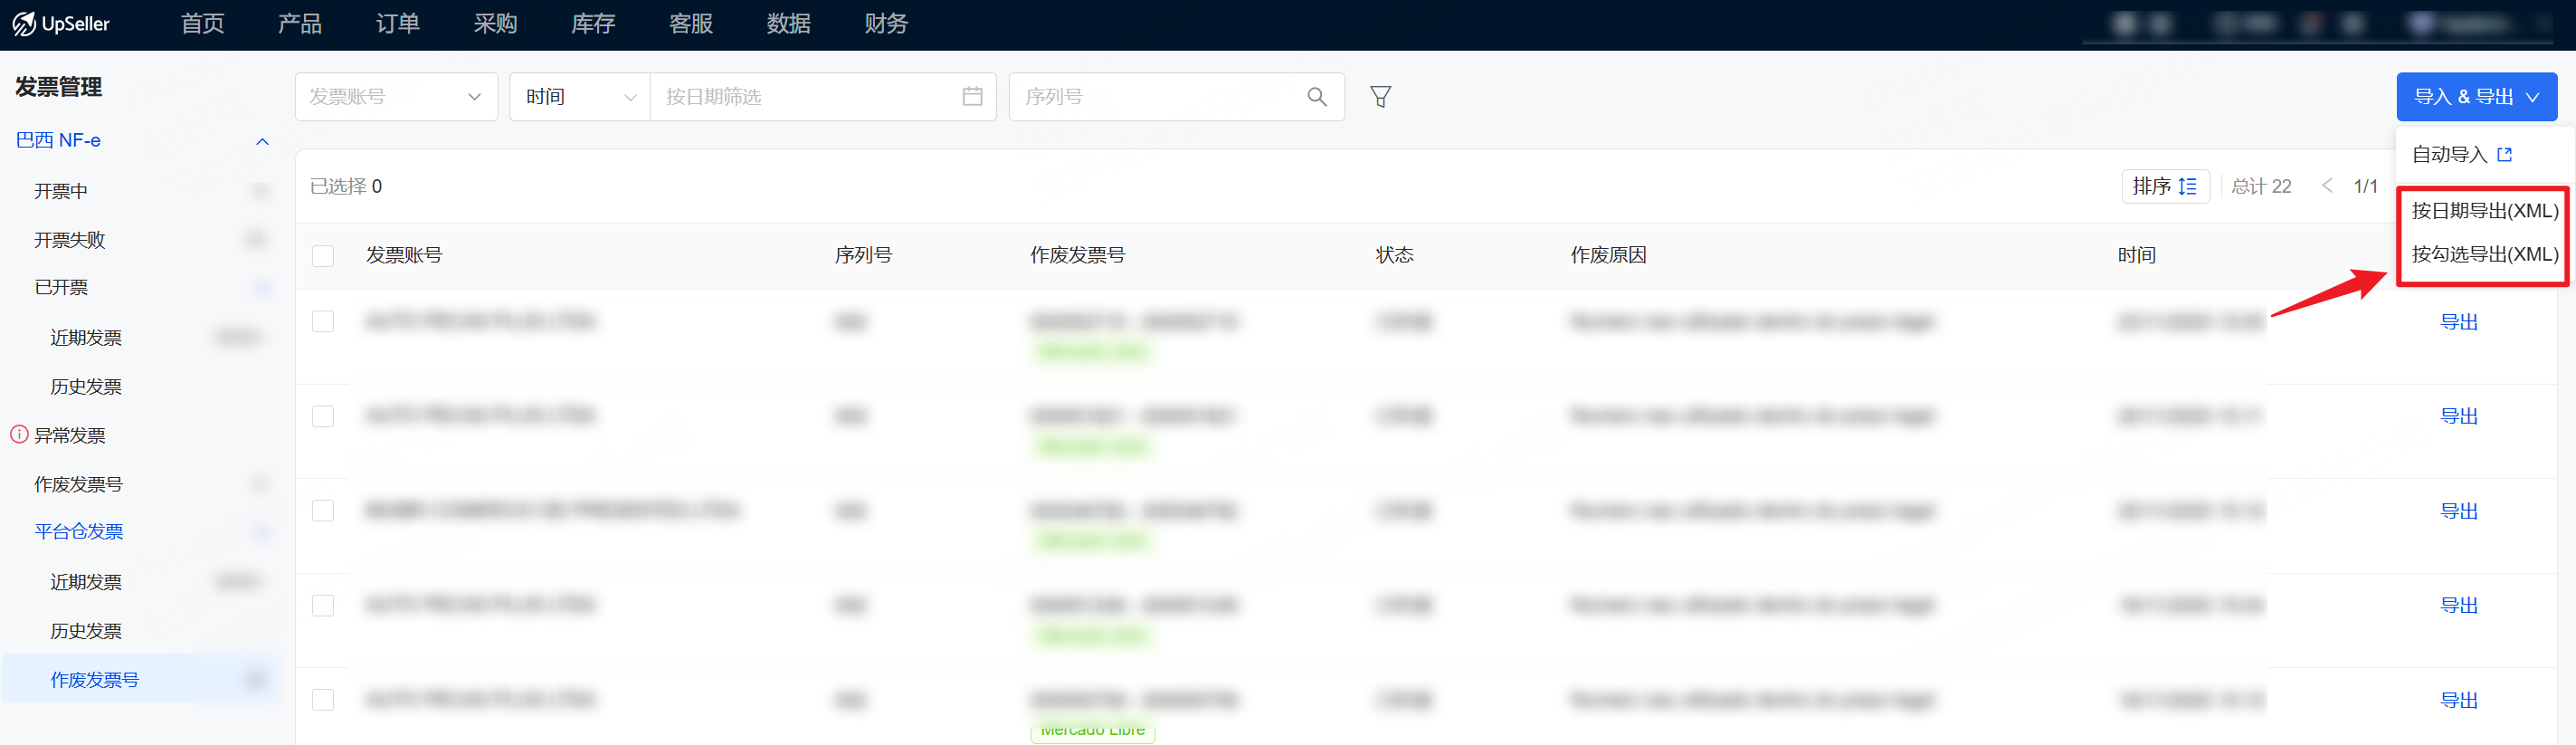Click the UpSeller logo icon
The image size is (2576, 745).
[24, 24]
